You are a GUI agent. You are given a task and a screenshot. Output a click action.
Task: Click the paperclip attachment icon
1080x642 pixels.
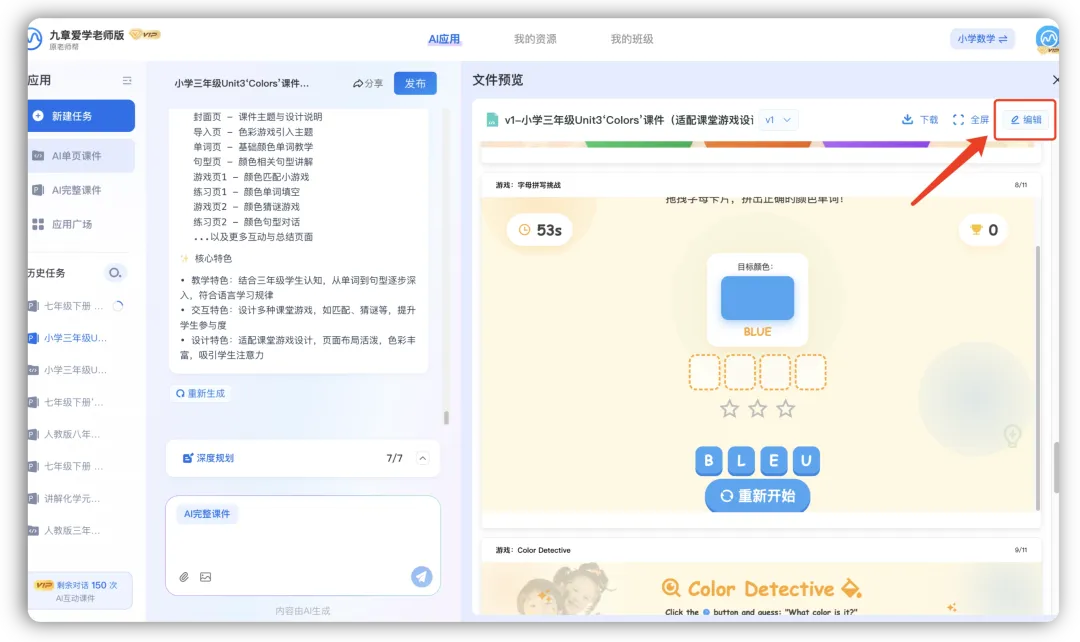(x=184, y=577)
